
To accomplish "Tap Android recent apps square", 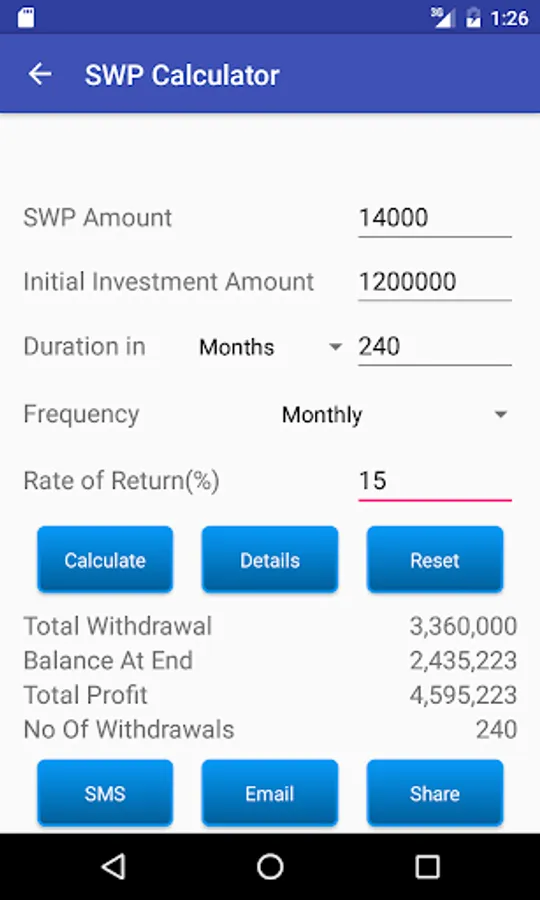I will coord(428,866).
